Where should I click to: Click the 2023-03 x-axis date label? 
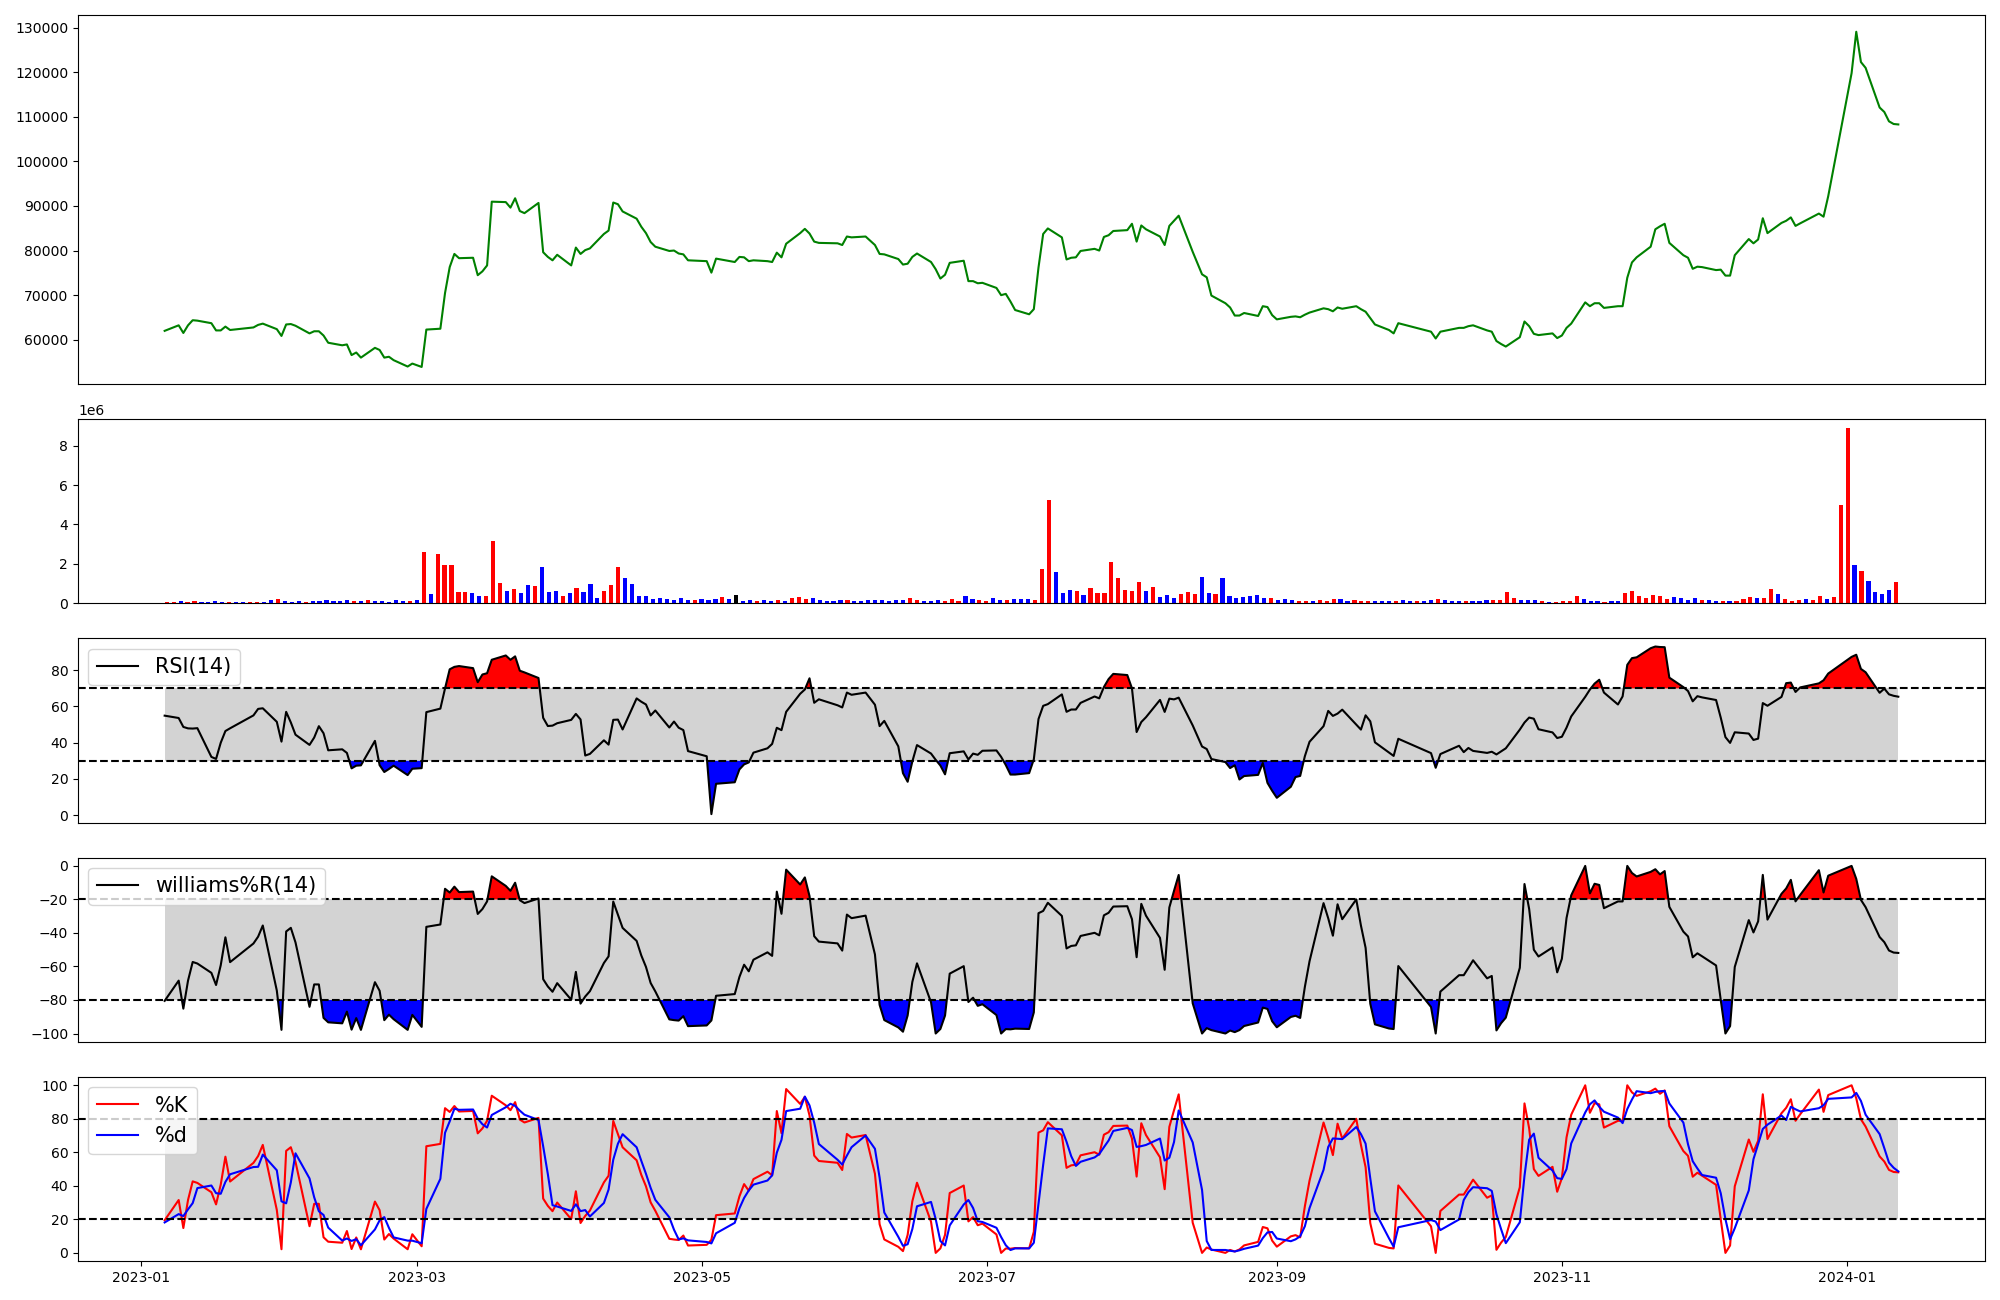(x=417, y=1277)
